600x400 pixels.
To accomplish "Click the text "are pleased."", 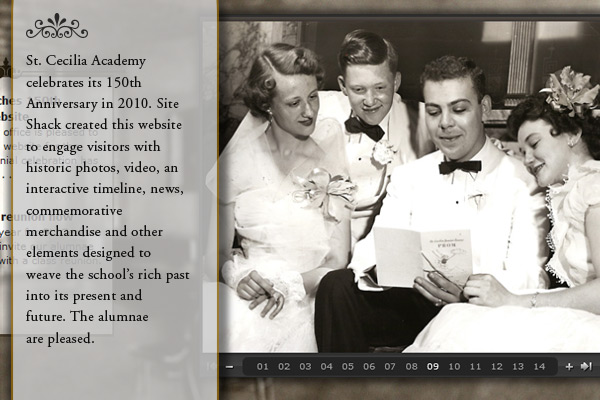I will [60, 339].
